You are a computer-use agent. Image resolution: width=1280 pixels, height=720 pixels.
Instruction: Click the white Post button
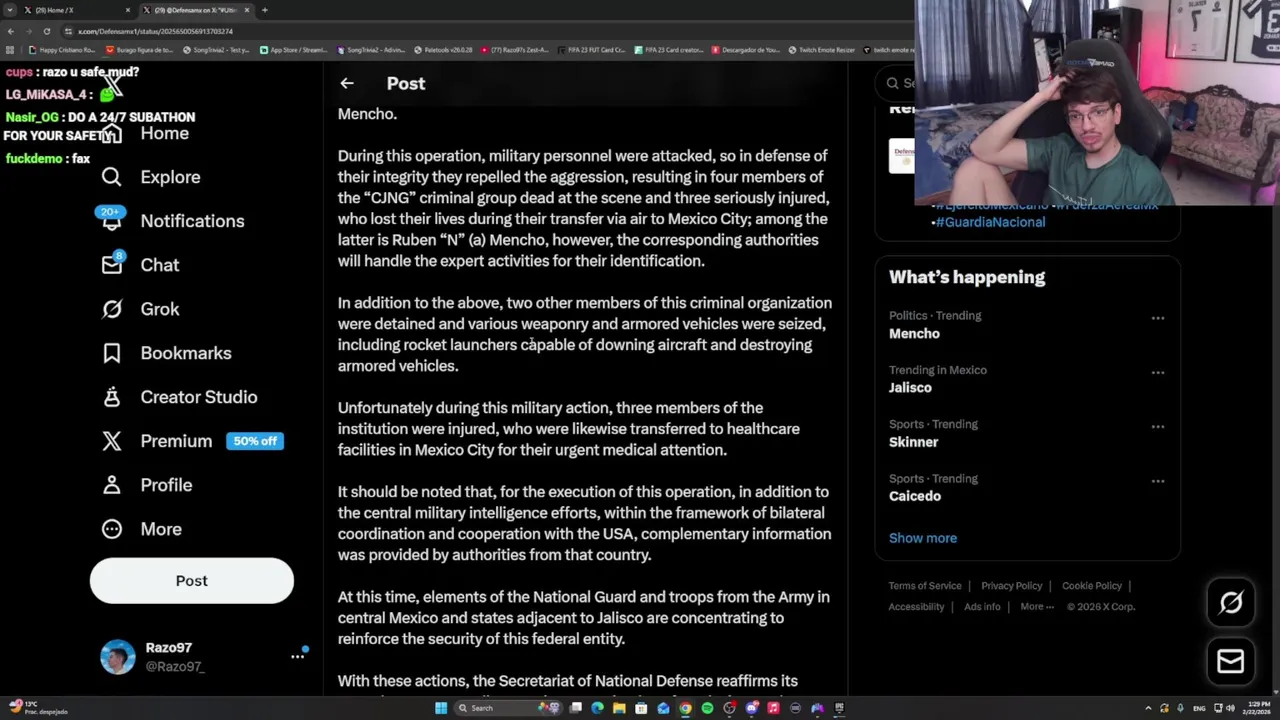(192, 581)
